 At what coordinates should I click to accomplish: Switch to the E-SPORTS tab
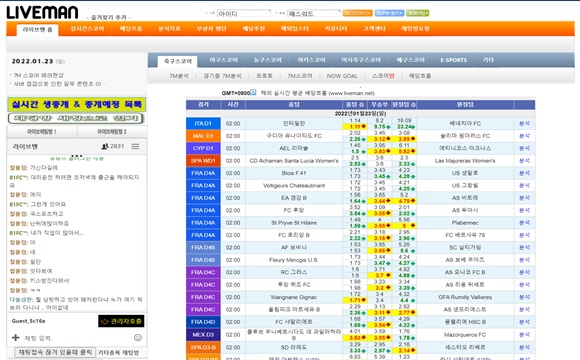click(x=453, y=60)
